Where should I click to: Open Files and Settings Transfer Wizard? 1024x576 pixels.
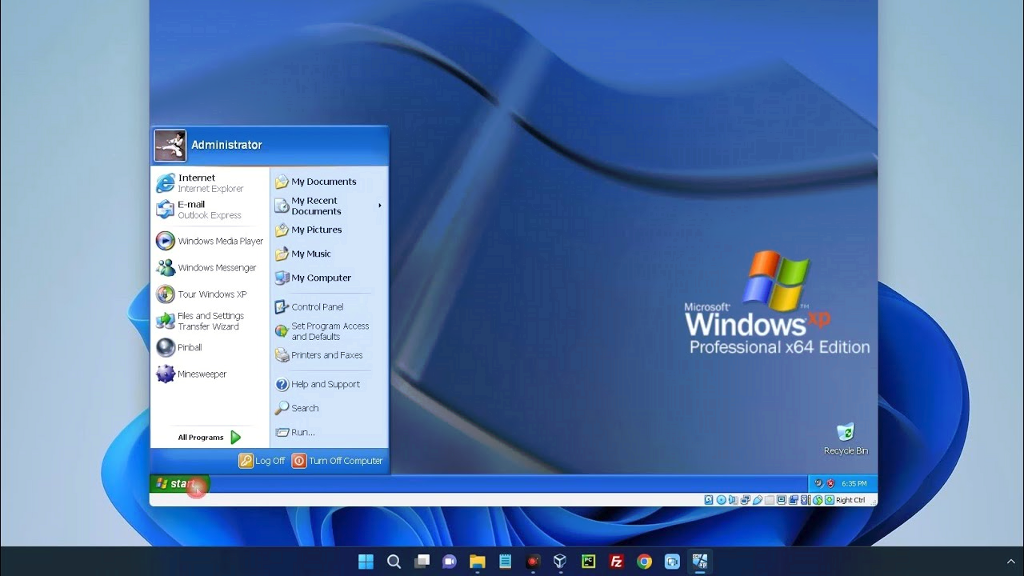pyautogui.click(x=209, y=321)
